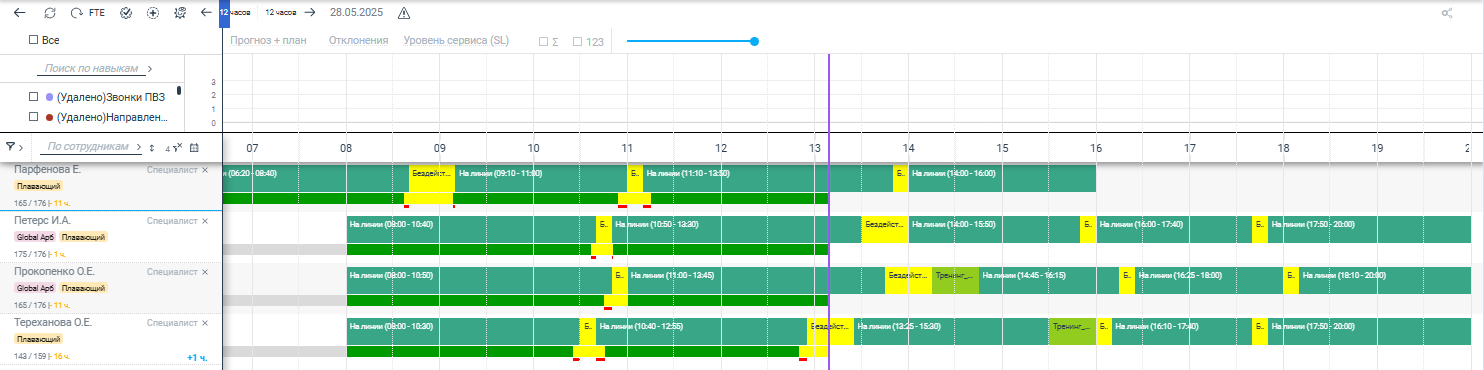Viewport: 1484px width, 370px height.
Task: Click Специалист role on Петерс row
Action: [171, 220]
